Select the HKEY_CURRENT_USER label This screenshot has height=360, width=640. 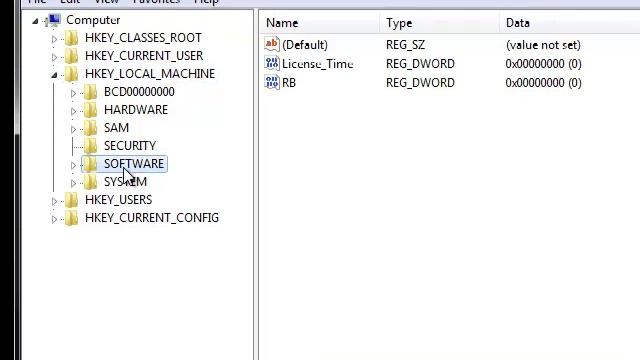144,56
